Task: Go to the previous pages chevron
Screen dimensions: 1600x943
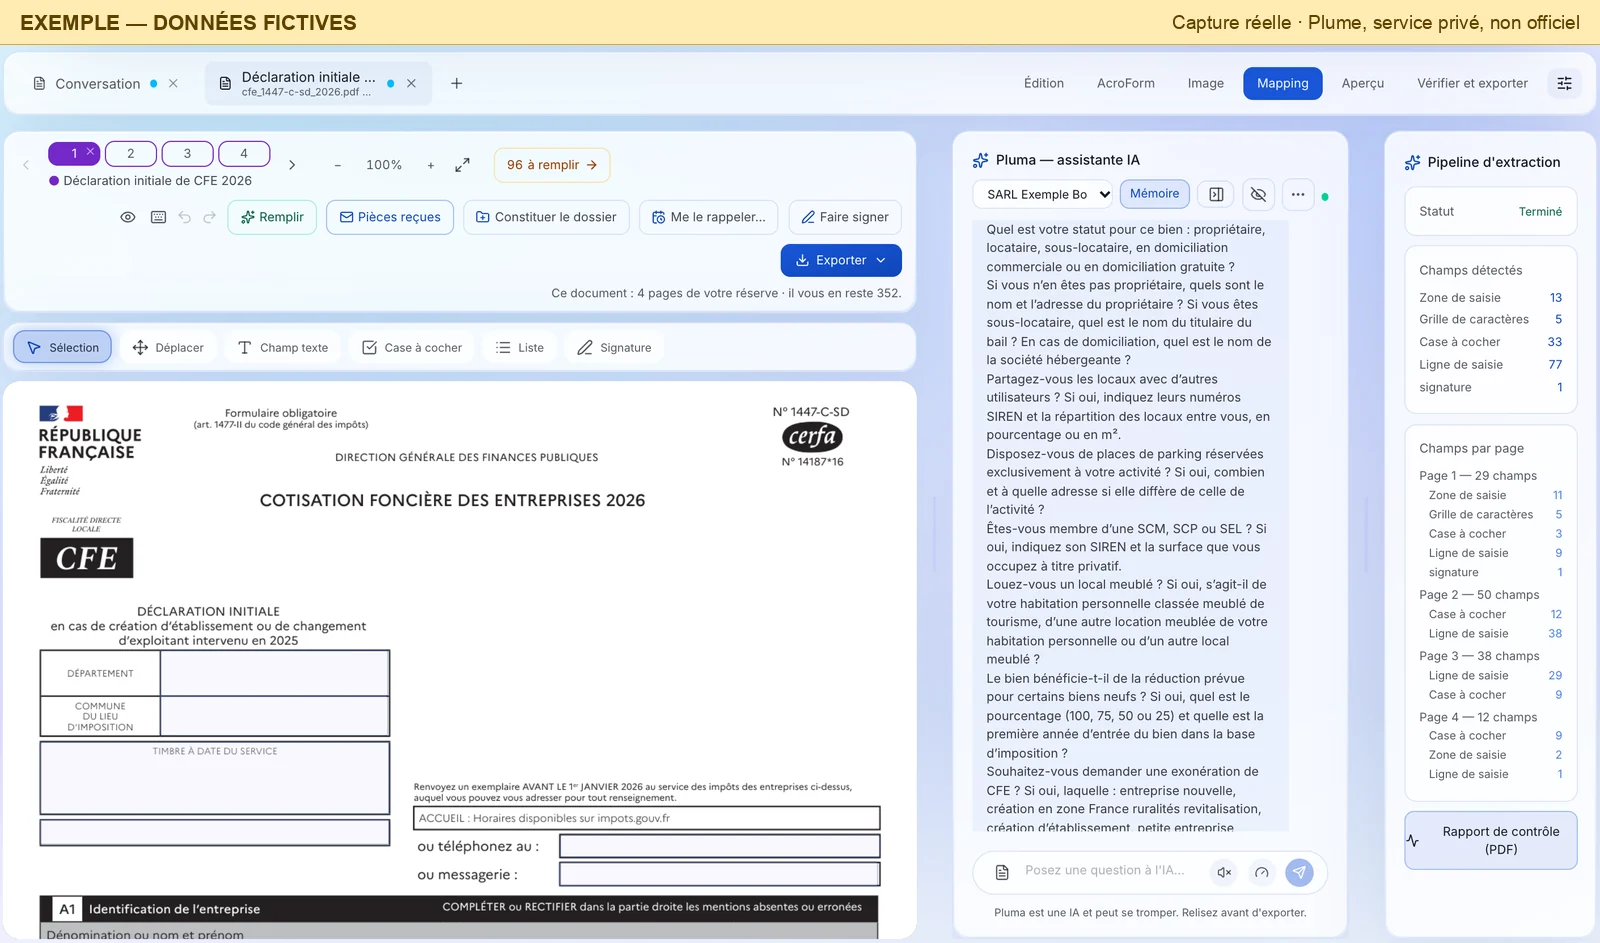Action: [x=26, y=165]
